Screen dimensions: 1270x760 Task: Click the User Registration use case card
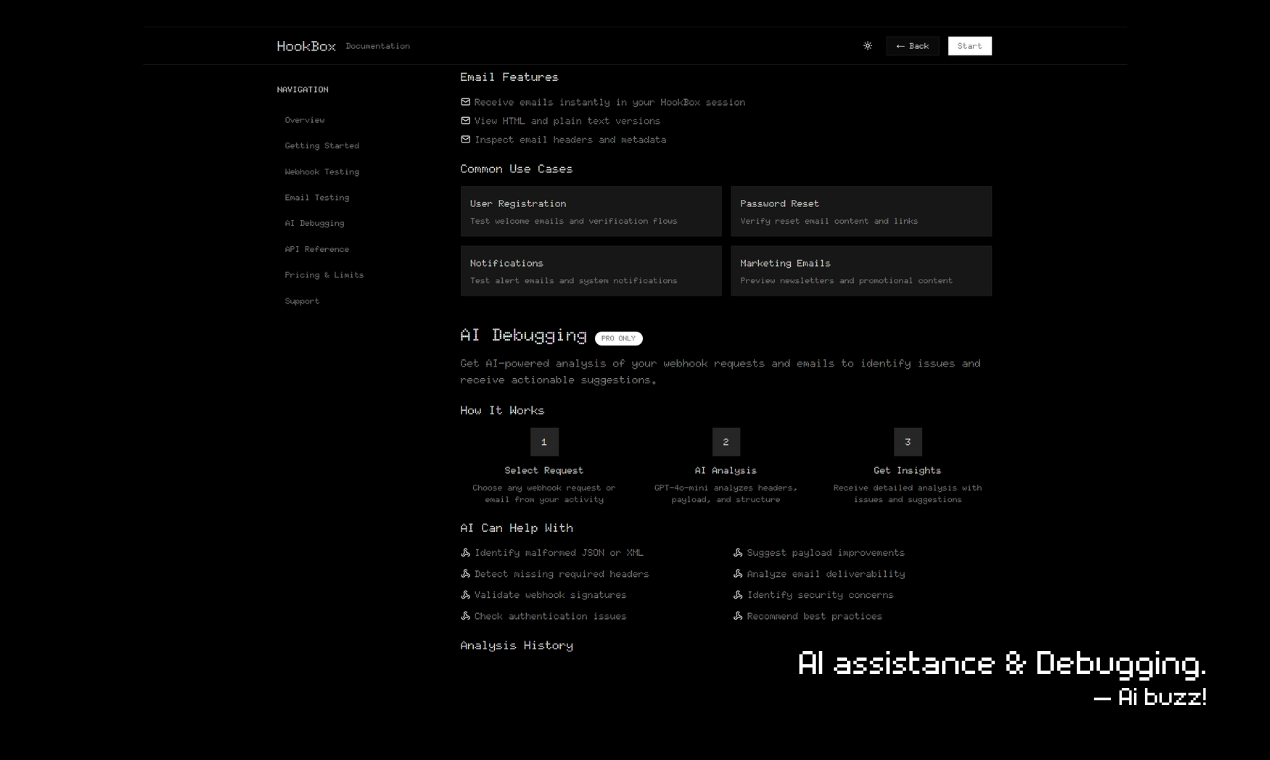(591, 211)
